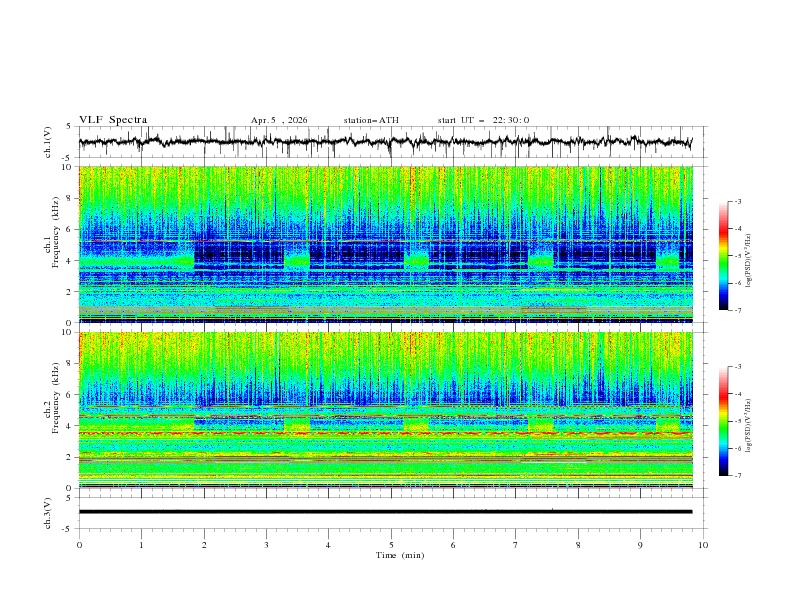792x612 pixels.
Task: Click time axis tick label "1"
Action: click(x=141, y=545)
